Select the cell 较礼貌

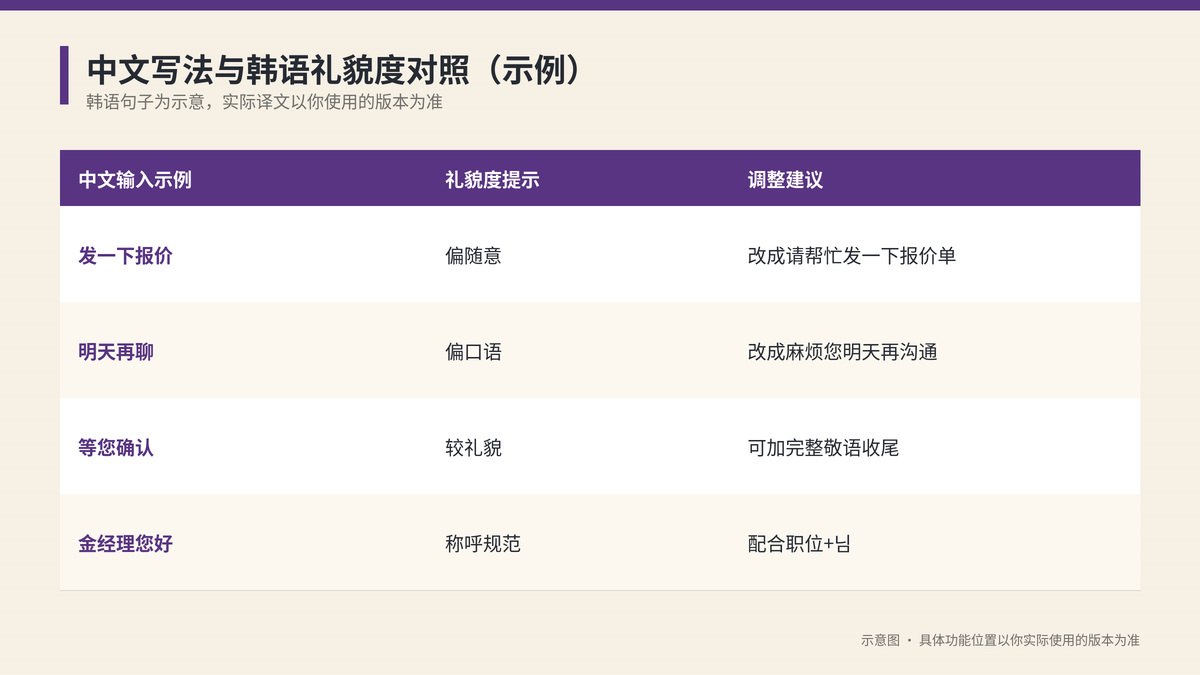coord(473,448)
